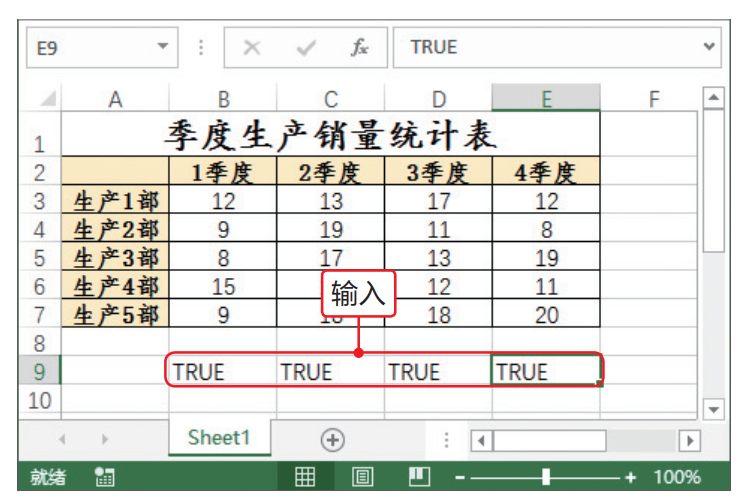Click the Name Box showing E9
Image resolution: width=745 pixels, height=504 pixels.
point(102,48)
